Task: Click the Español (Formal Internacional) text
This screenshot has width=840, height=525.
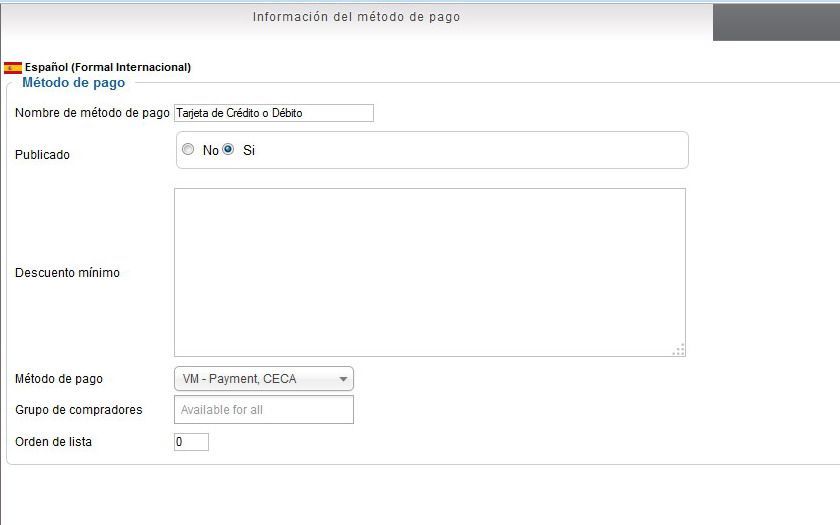Action: coord(108,68)
